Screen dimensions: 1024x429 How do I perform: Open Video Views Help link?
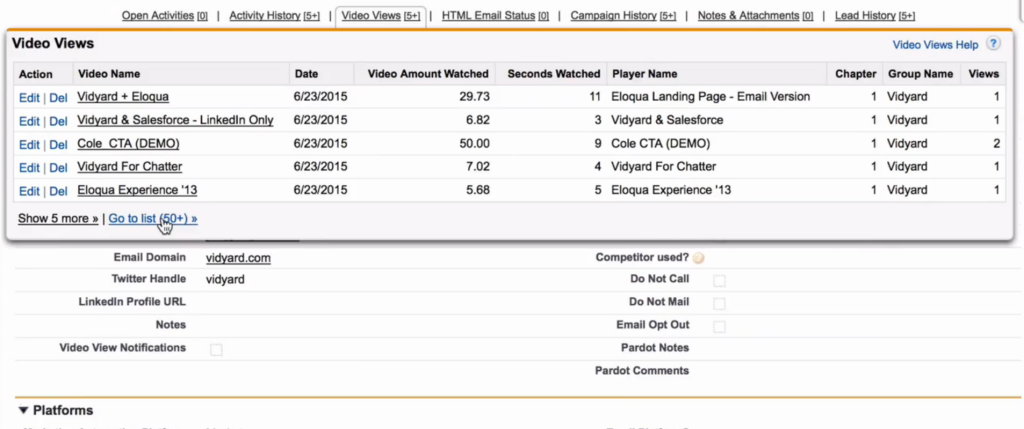point(935,45)
